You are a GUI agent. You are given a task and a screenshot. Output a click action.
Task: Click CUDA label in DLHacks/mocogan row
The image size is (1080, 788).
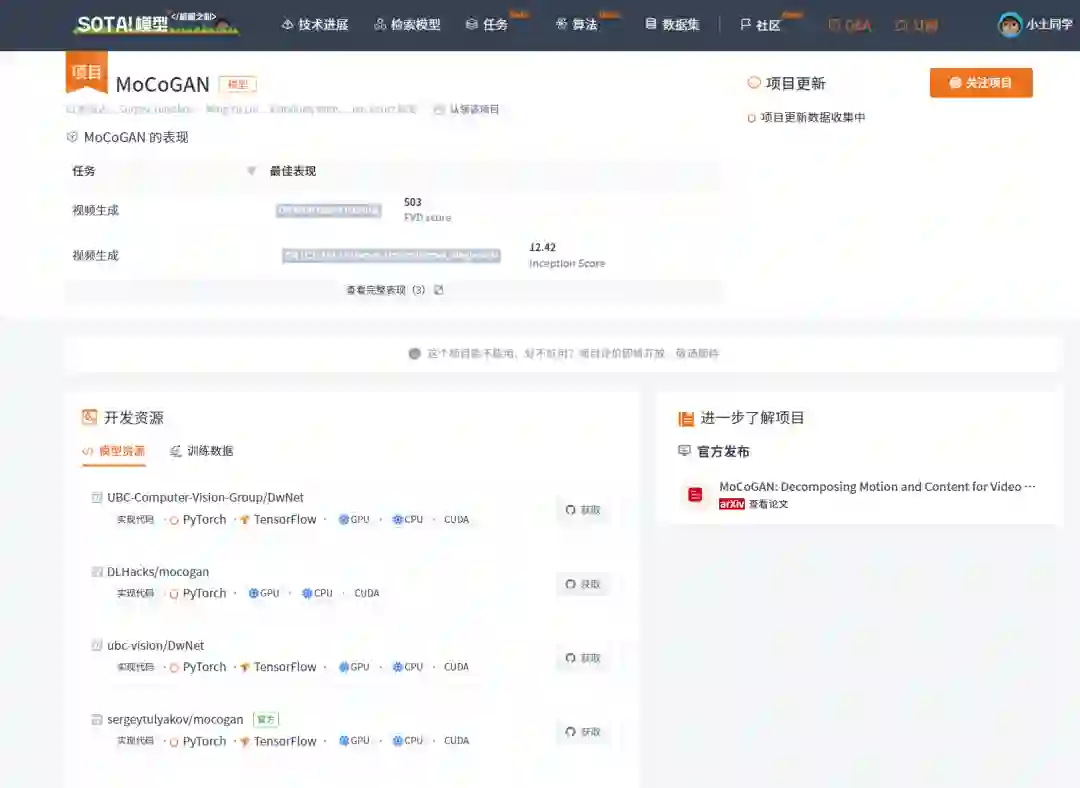pyautogui.click(x=366, y=593)
